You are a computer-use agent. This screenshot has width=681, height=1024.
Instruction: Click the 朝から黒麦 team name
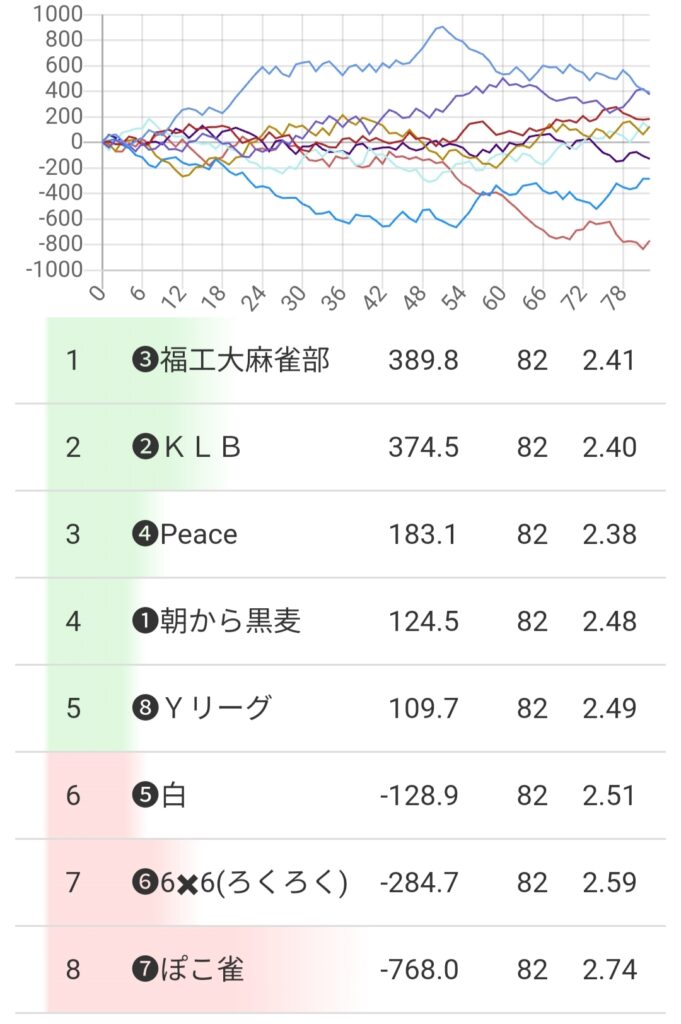click(229, 621)
